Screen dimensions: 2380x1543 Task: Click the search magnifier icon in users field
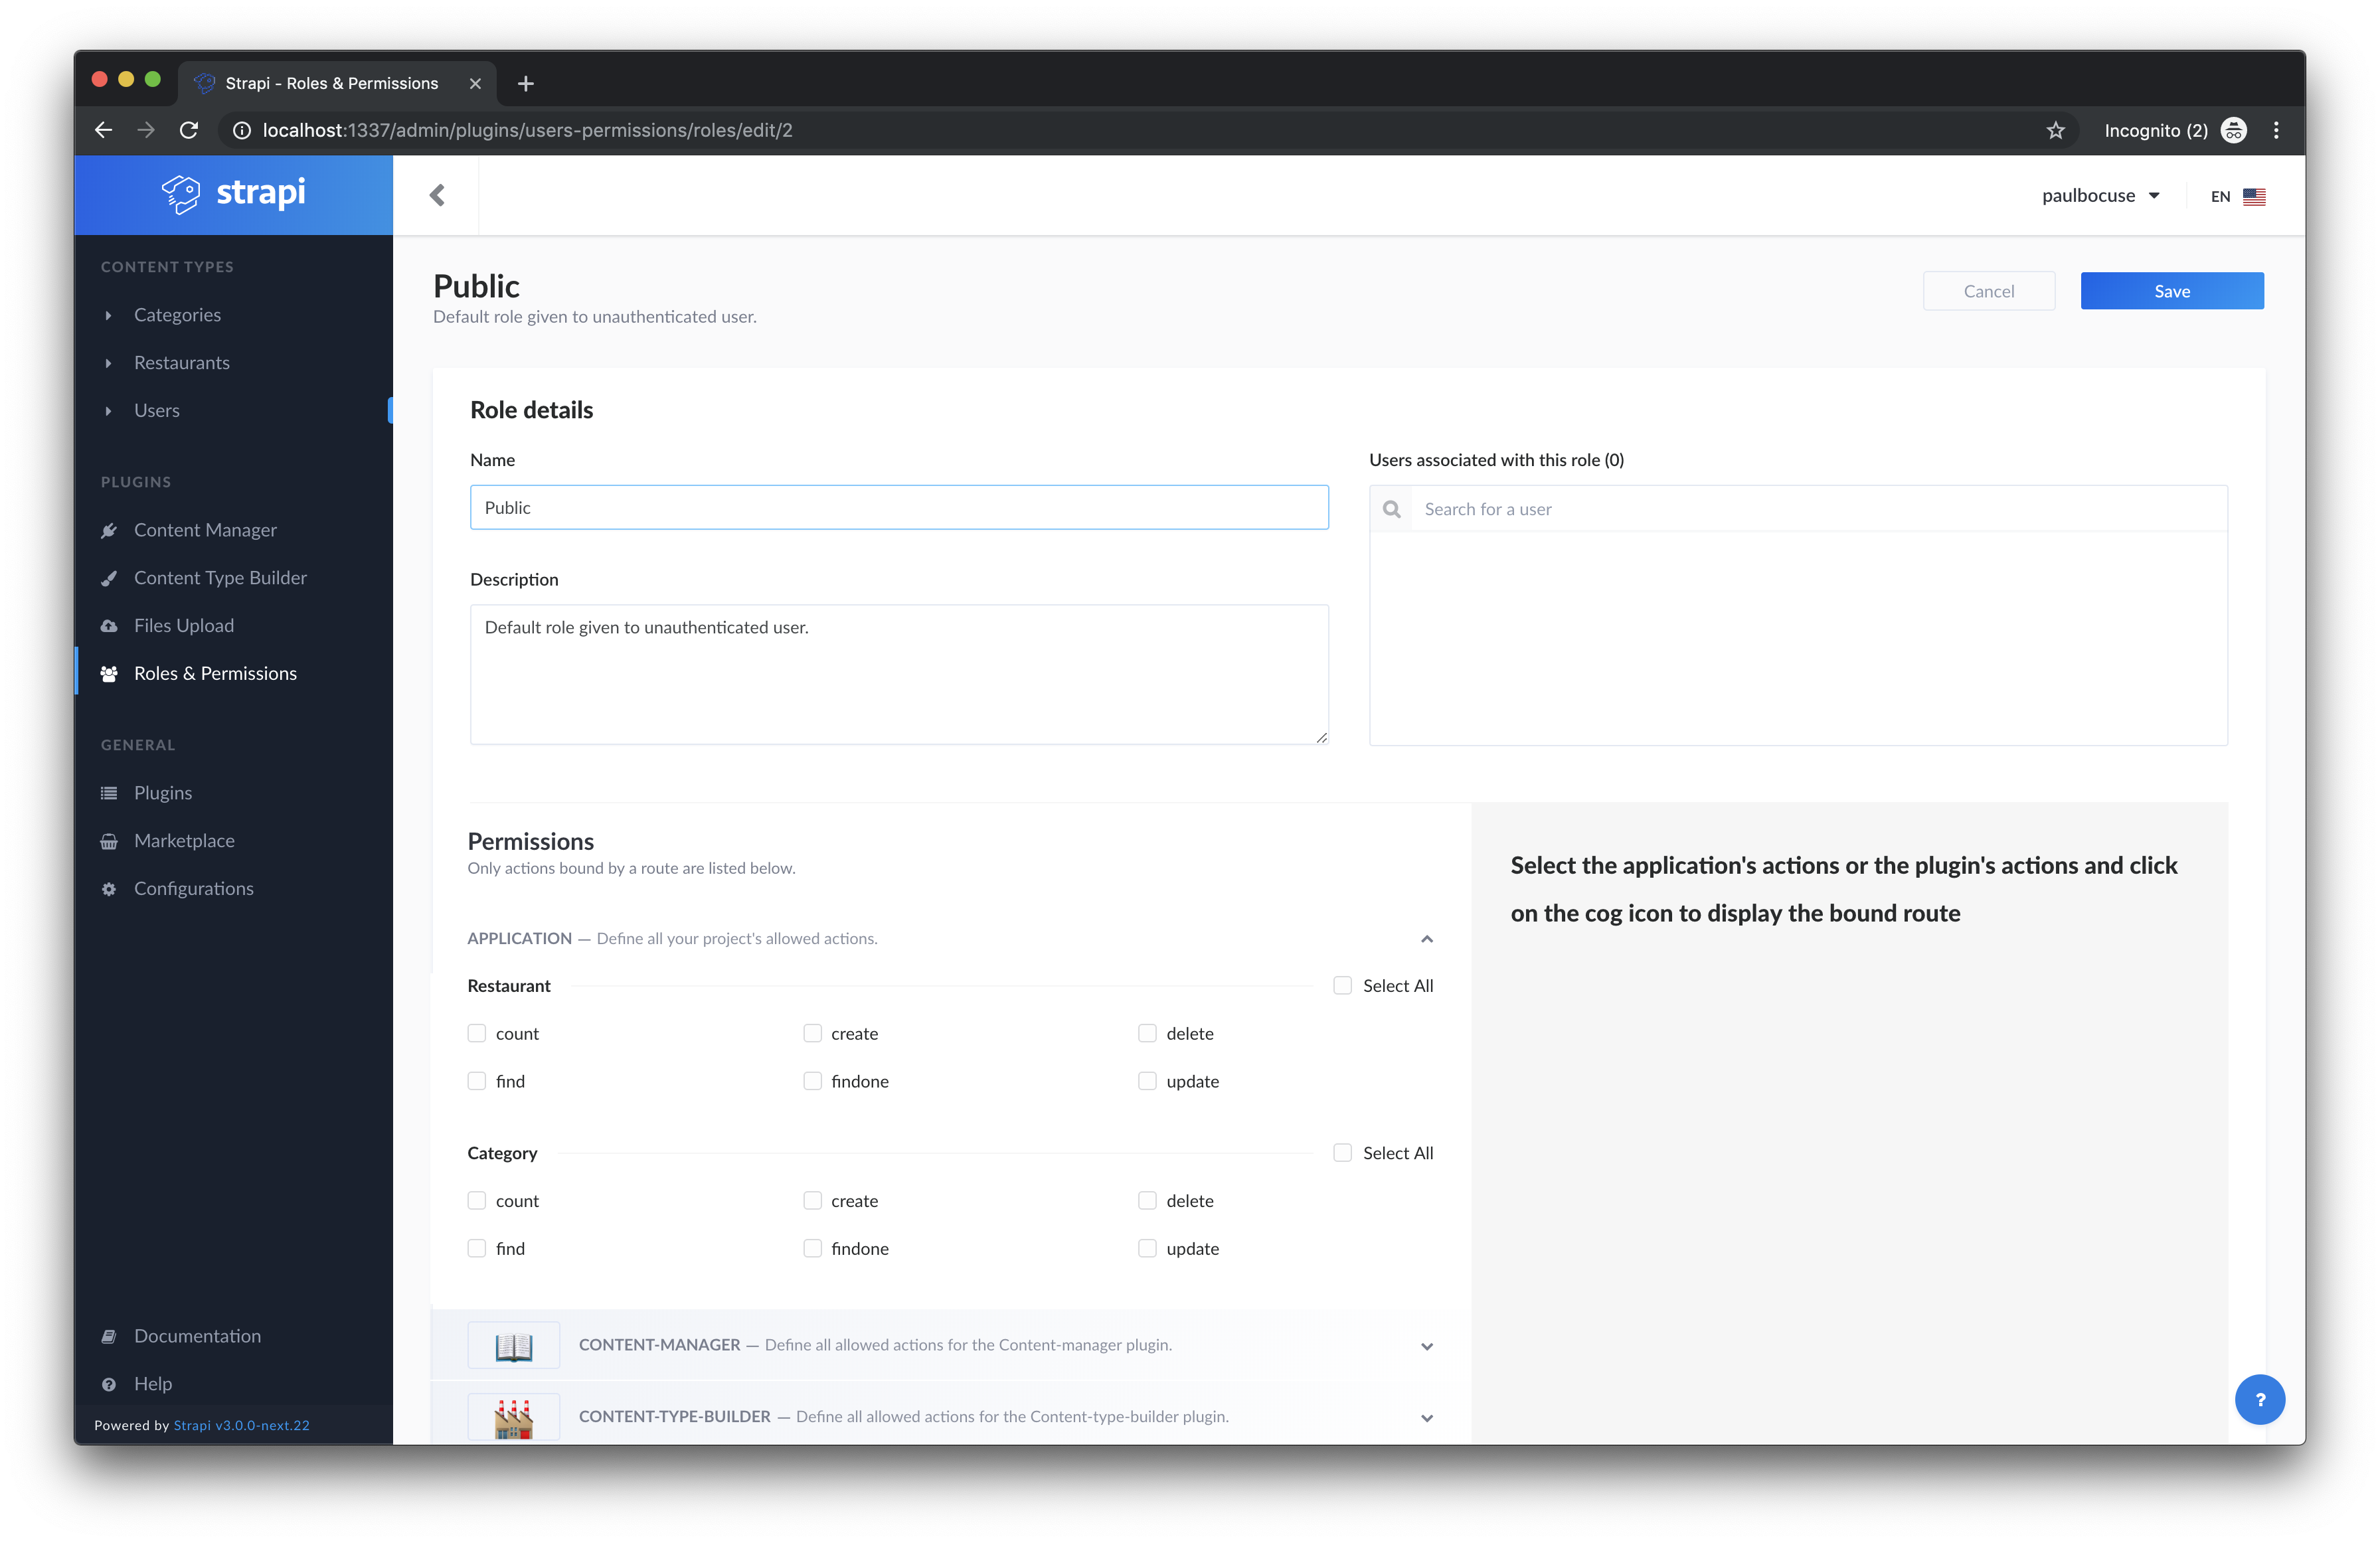click(1391, 509)
